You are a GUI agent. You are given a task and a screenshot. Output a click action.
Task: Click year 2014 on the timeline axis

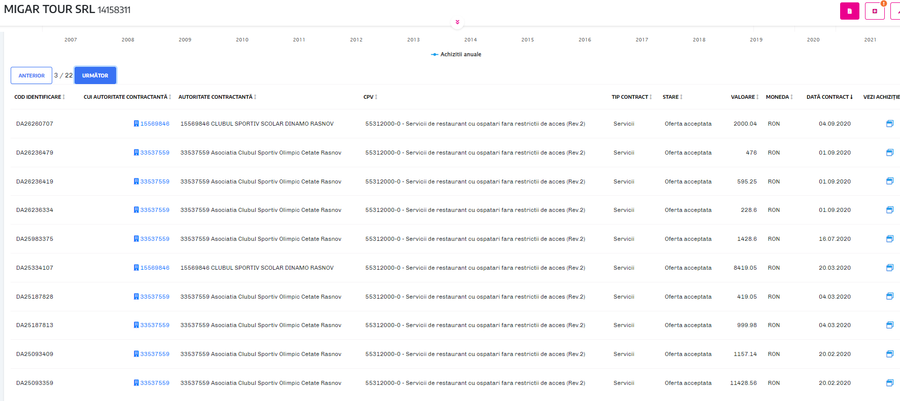pos(470,40)
